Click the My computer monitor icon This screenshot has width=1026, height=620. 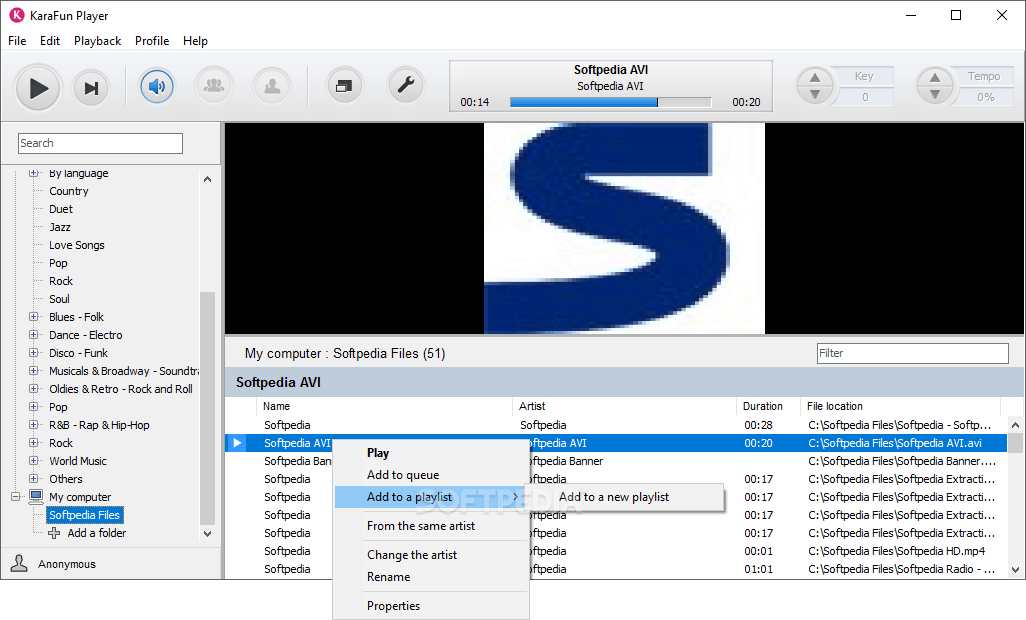tap(36, 497)
